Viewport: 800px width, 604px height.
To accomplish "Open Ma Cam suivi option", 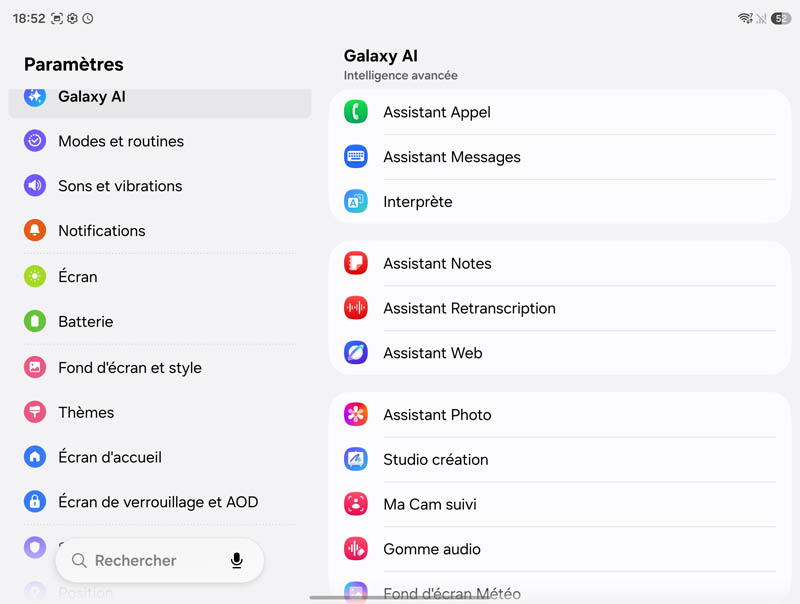I will pyautogui.click(x=560, y=504).
